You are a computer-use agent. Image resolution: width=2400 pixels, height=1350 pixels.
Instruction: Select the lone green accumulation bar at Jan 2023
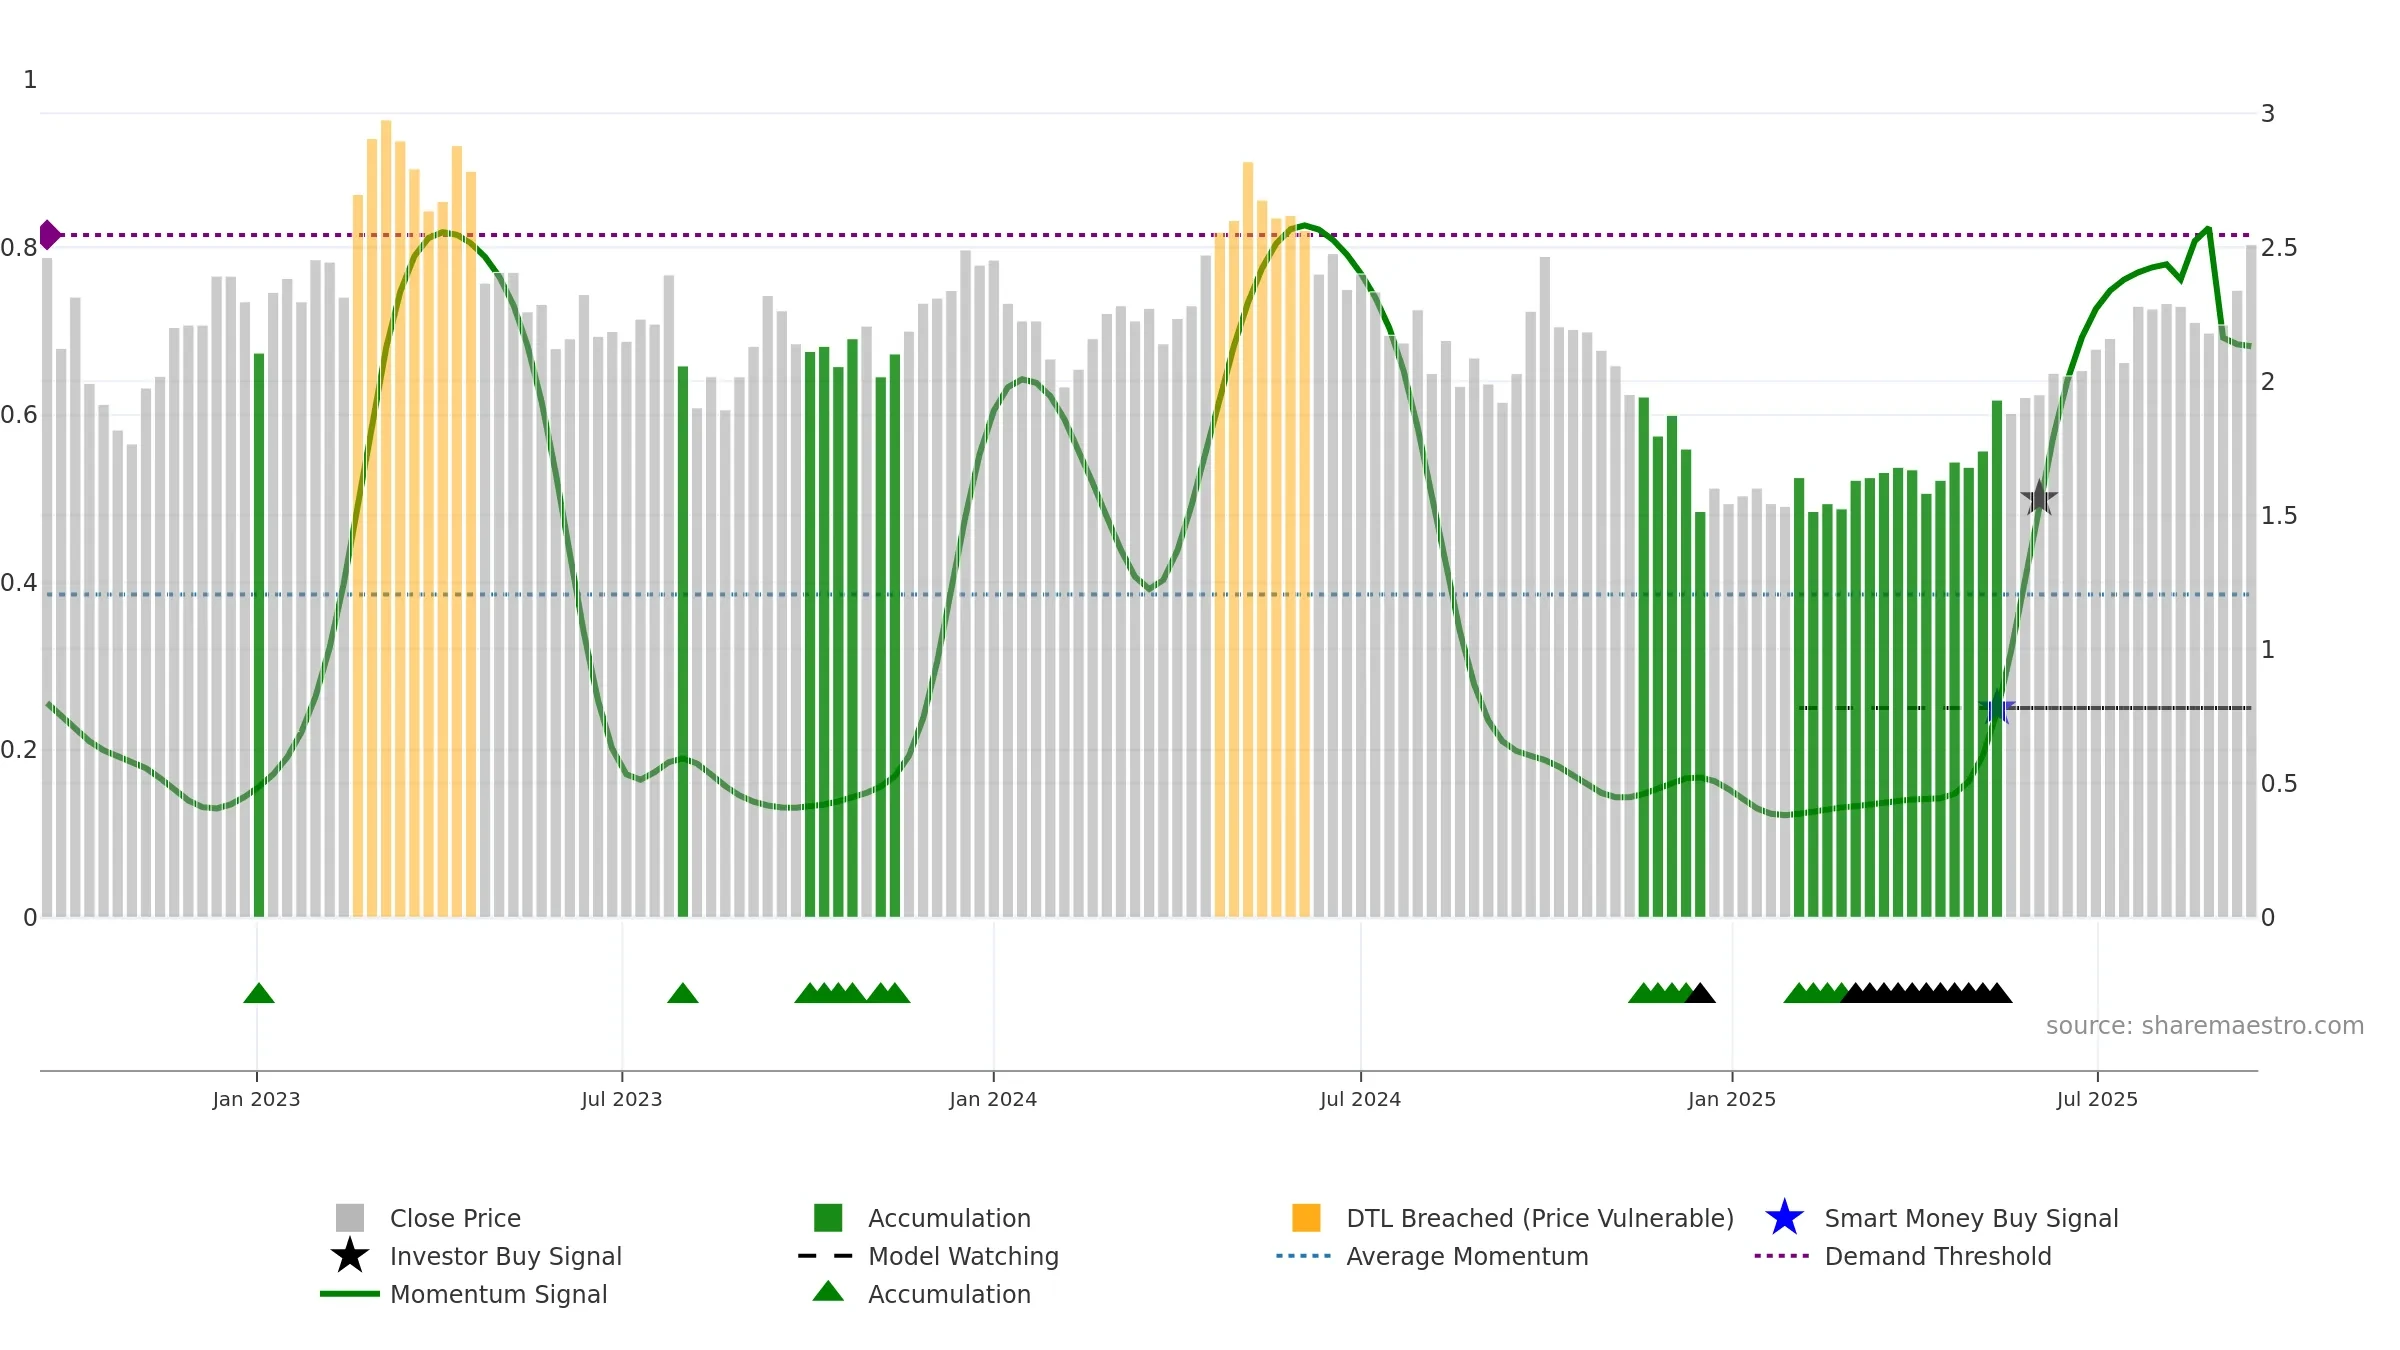259,635
